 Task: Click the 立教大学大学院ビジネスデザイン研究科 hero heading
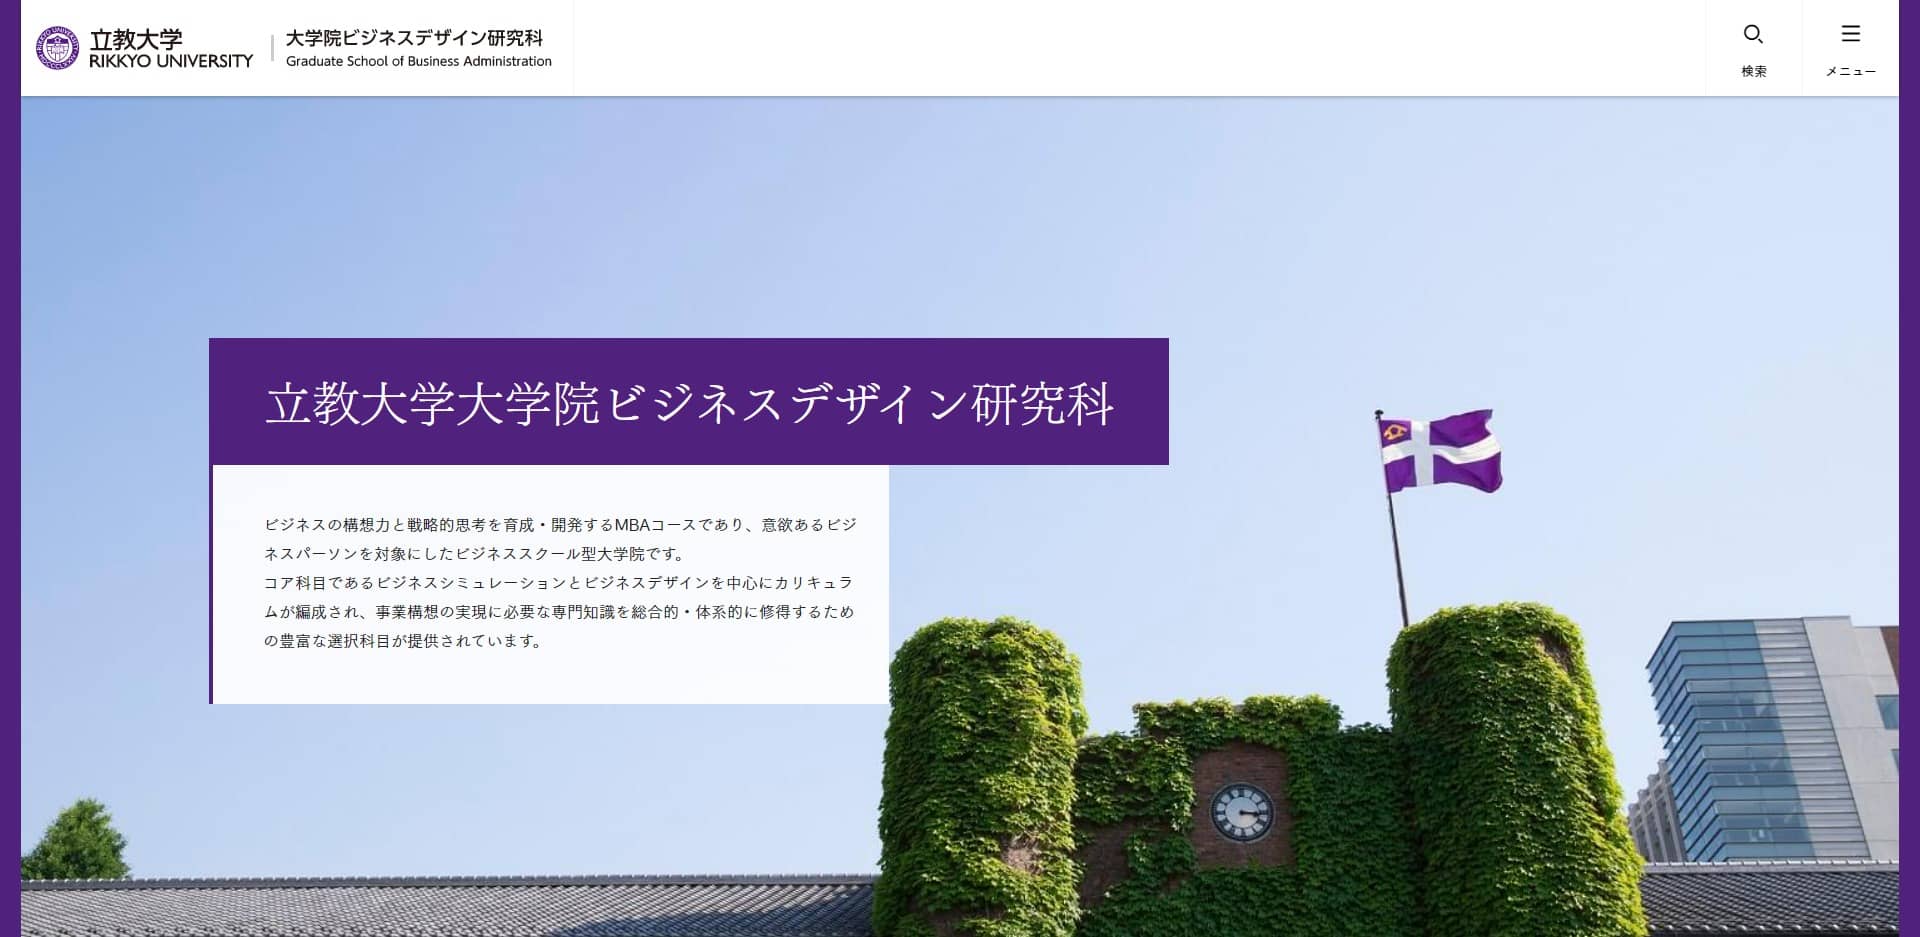tap(689, 403)
